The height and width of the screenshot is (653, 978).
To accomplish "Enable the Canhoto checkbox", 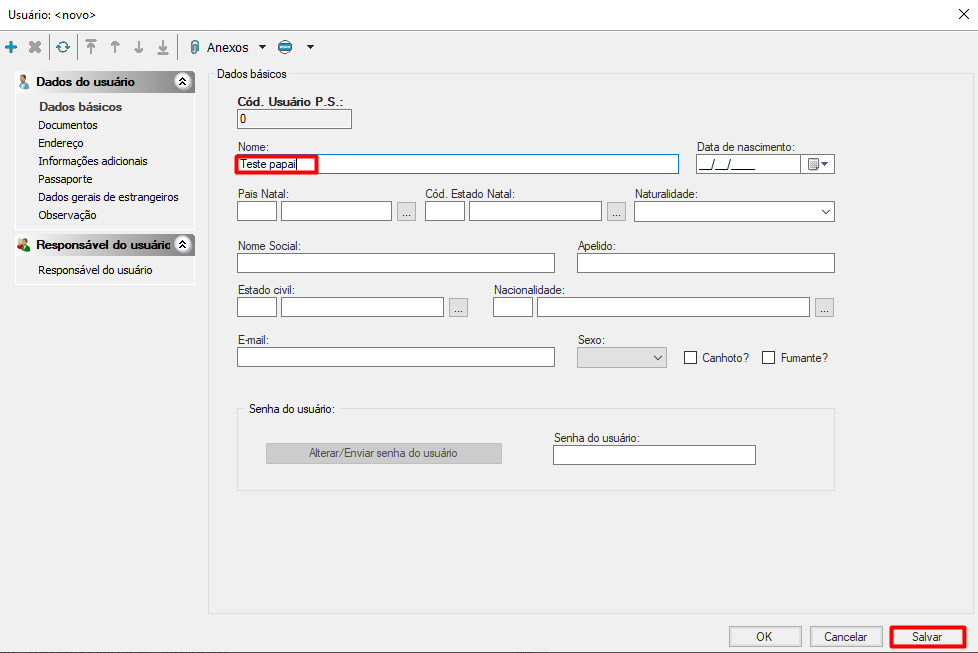I will (690, 358).
